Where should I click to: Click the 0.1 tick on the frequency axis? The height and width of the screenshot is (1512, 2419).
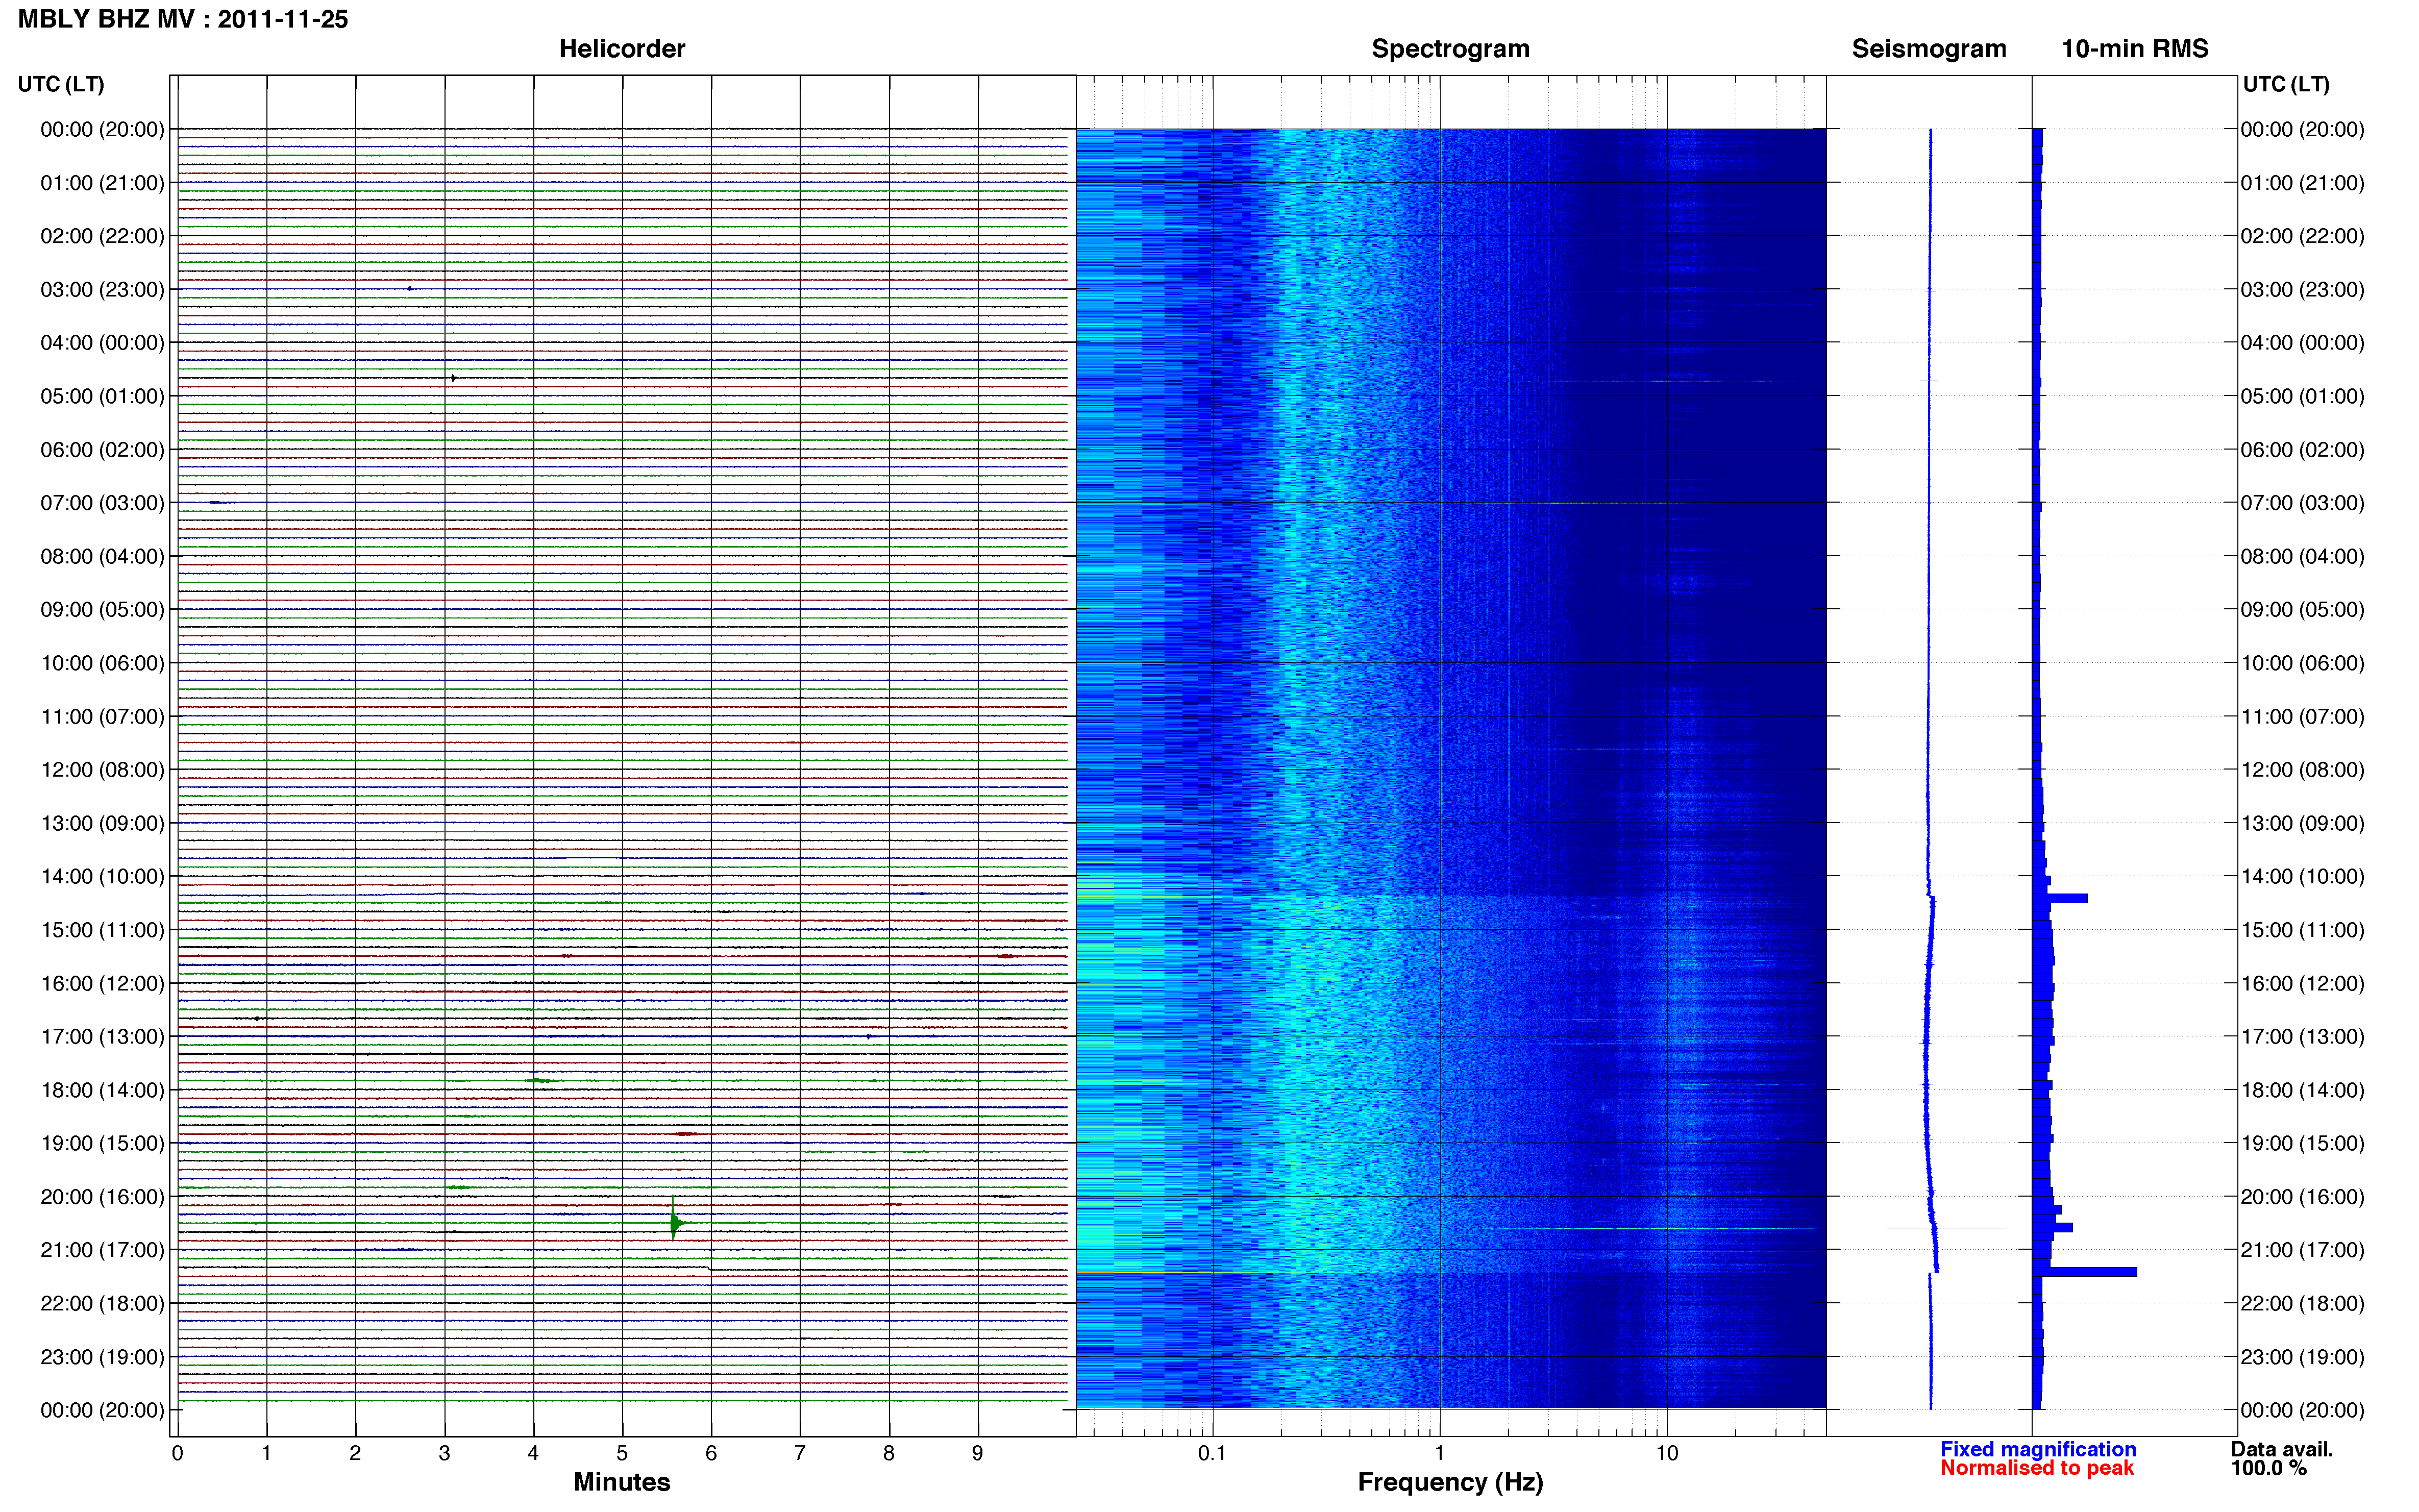coord(1212,1453)
